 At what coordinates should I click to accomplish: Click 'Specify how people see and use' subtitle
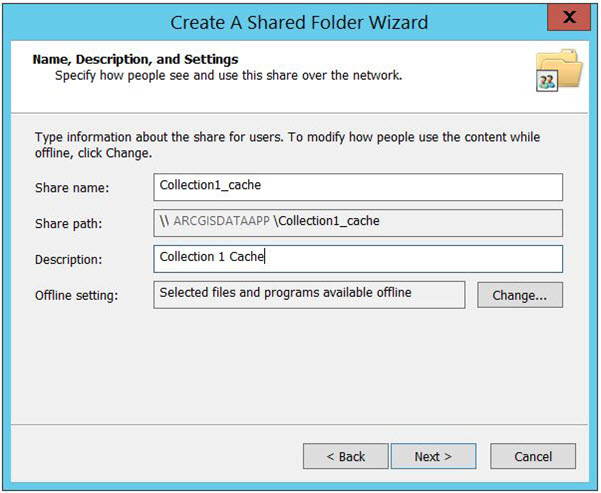point(228,76)
